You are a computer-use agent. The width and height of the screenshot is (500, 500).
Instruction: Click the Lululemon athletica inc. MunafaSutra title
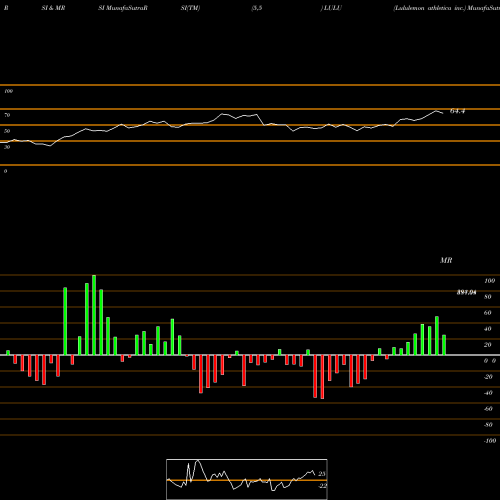coord(447,8)
